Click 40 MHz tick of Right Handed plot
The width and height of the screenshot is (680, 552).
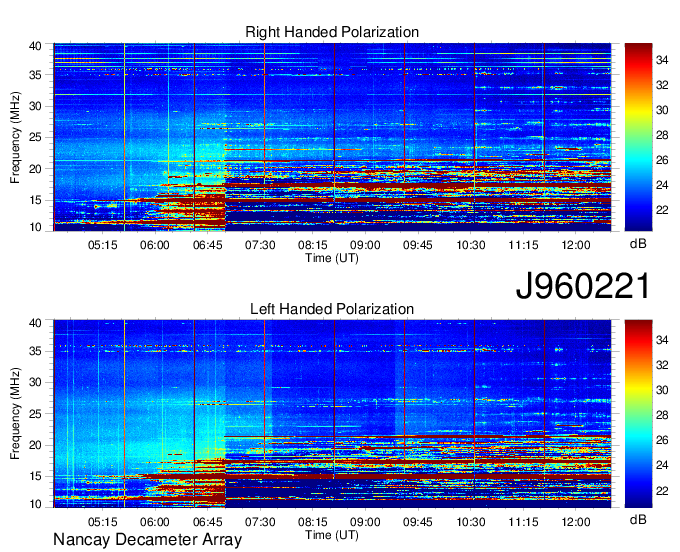35,46
